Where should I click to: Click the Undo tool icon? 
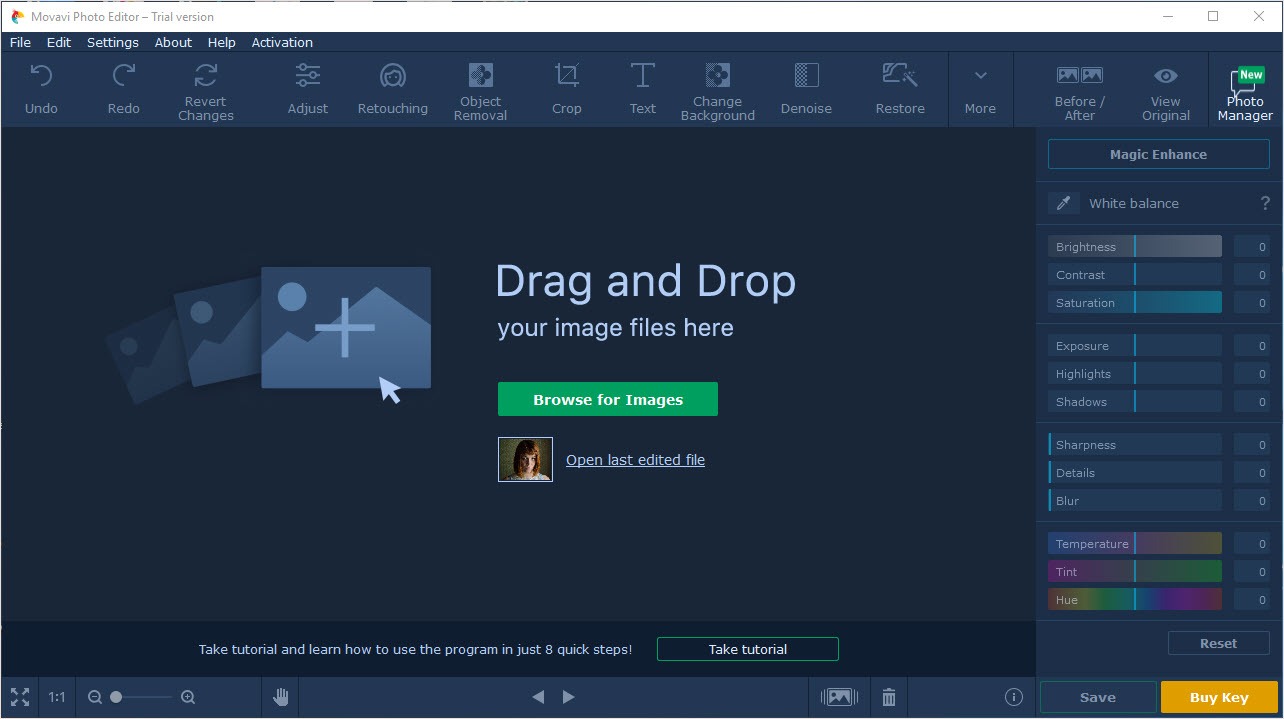41,76
